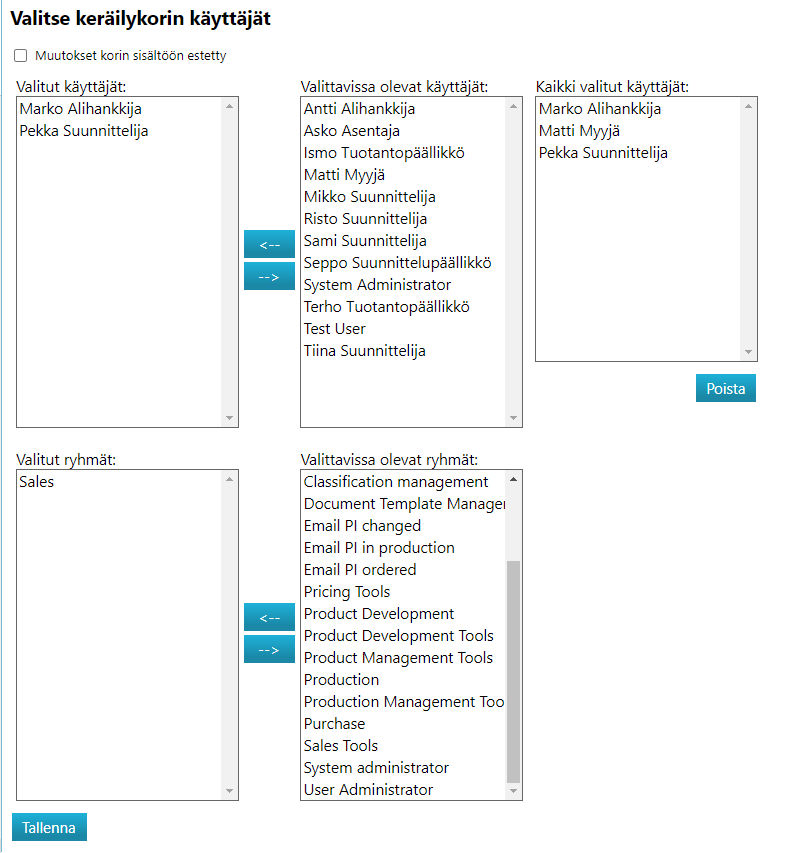Screen dimensions: 807x853
Task: Click the right arrow button for groups
Action: [269, 649]
